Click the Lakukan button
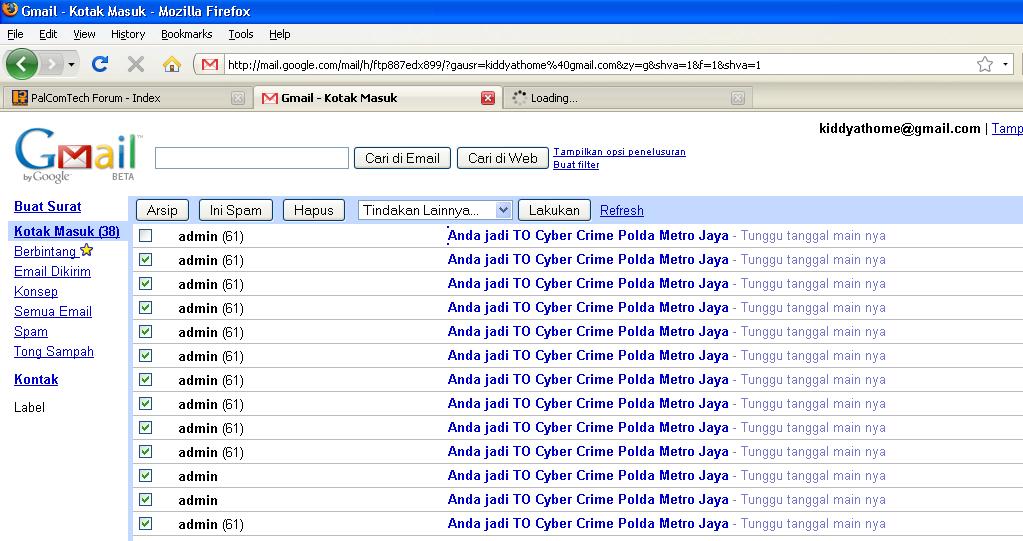1023x541 pixels. [x=554, y=210]
